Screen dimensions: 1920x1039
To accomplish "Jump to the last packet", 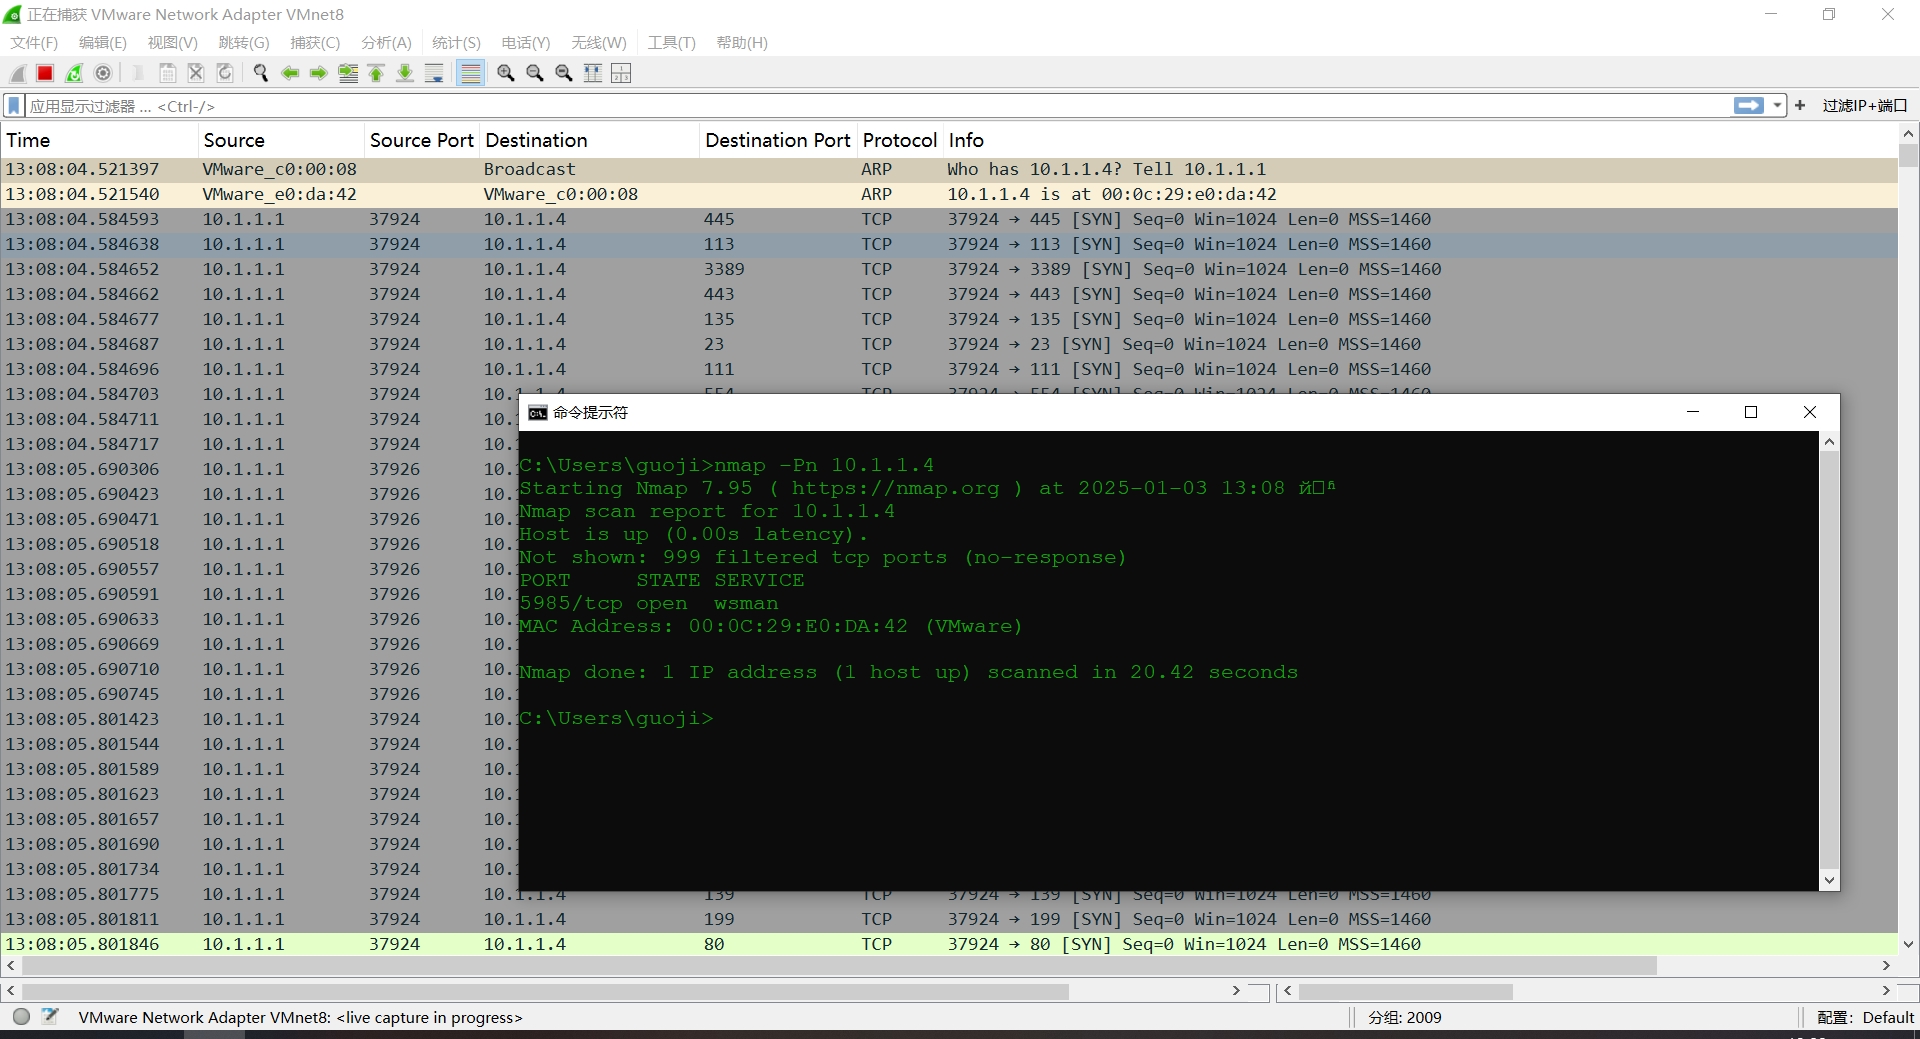I will point(405,73).
